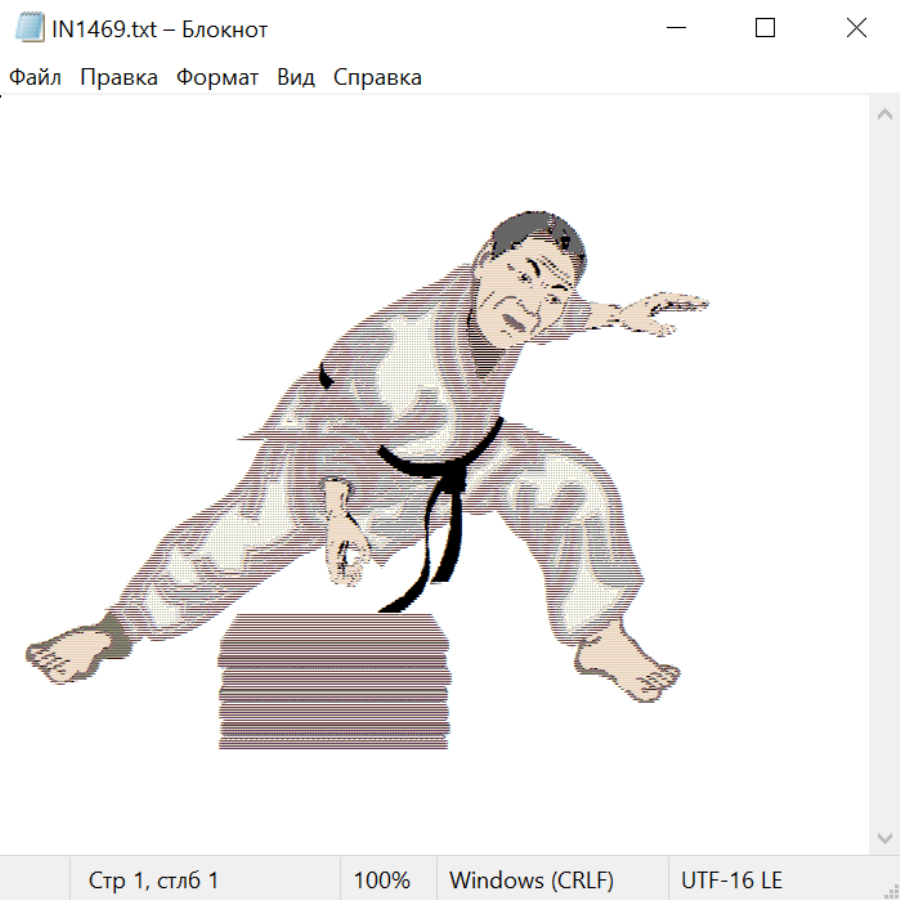Click the resize grip in bottom-right corner
This screenshot has height=900, width=900.
[890, 890]
